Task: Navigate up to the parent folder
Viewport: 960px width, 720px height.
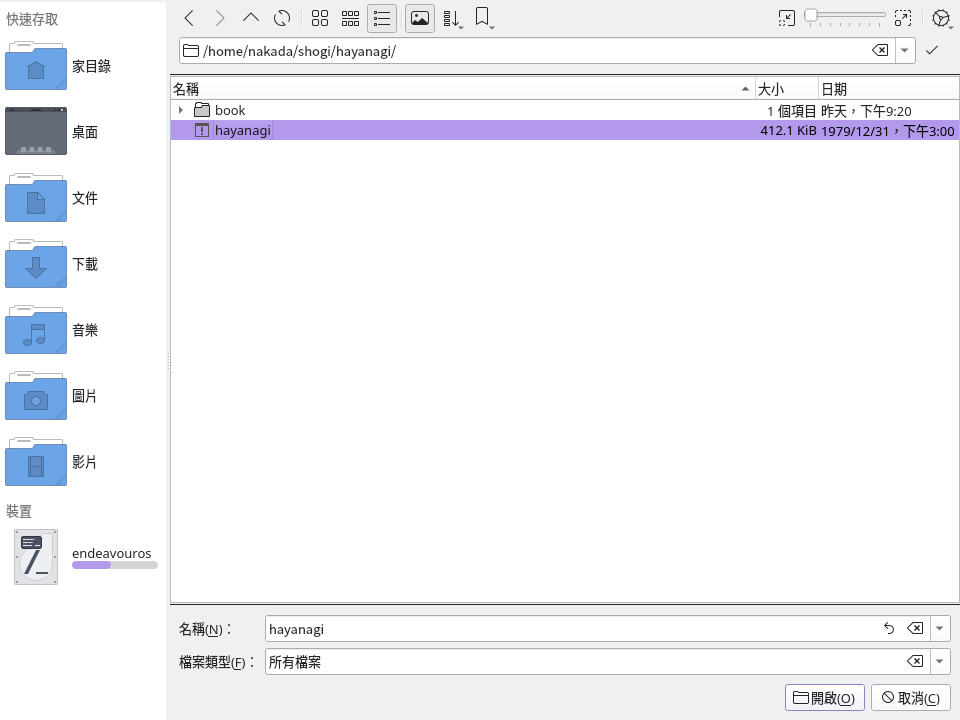Action: point(250,18)
